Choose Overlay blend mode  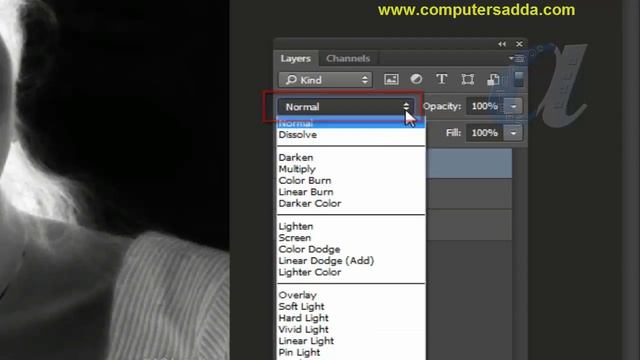tap(351, 295)
